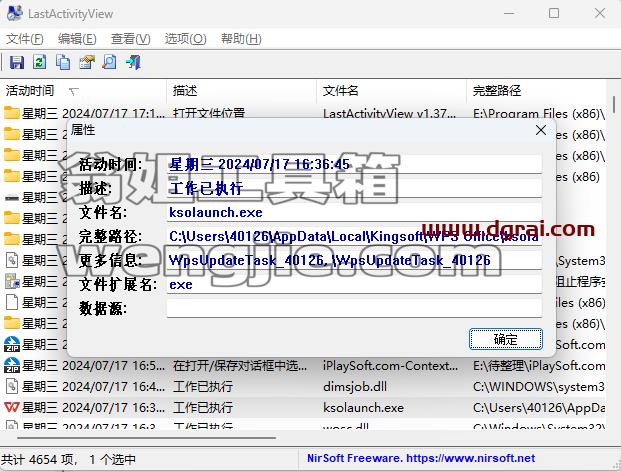The image size is (621, 472).
Task: Open the 帮助(H) menu
Action: coord(241,39)
